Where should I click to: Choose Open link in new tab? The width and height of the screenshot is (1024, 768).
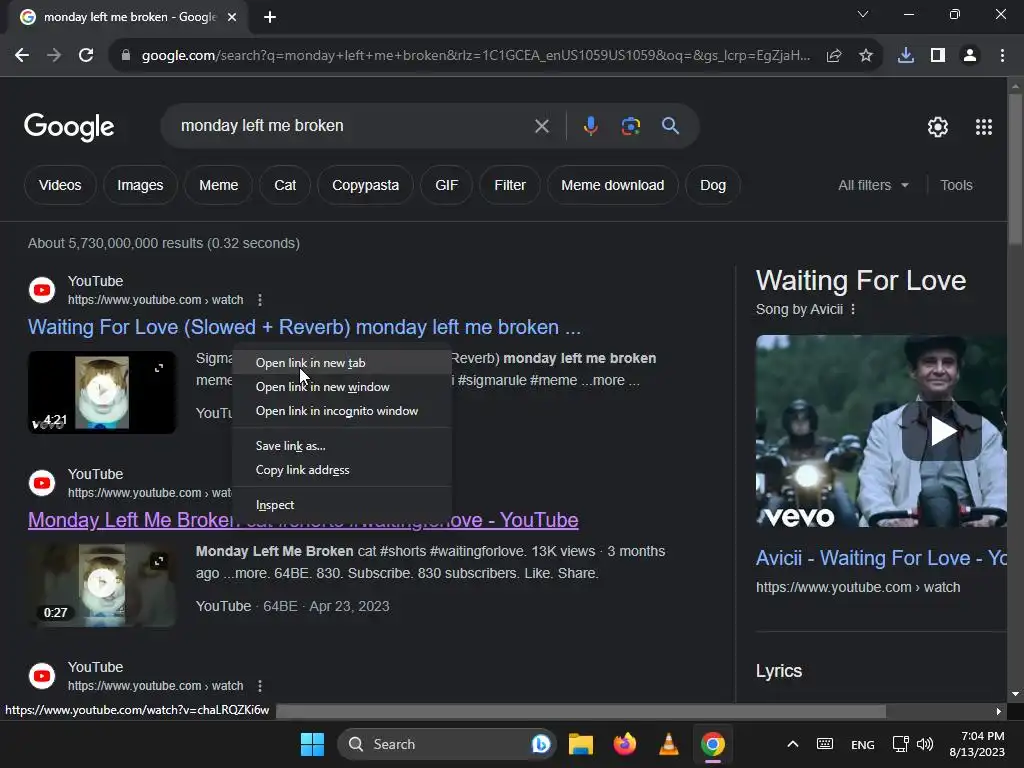click(342, 363)
